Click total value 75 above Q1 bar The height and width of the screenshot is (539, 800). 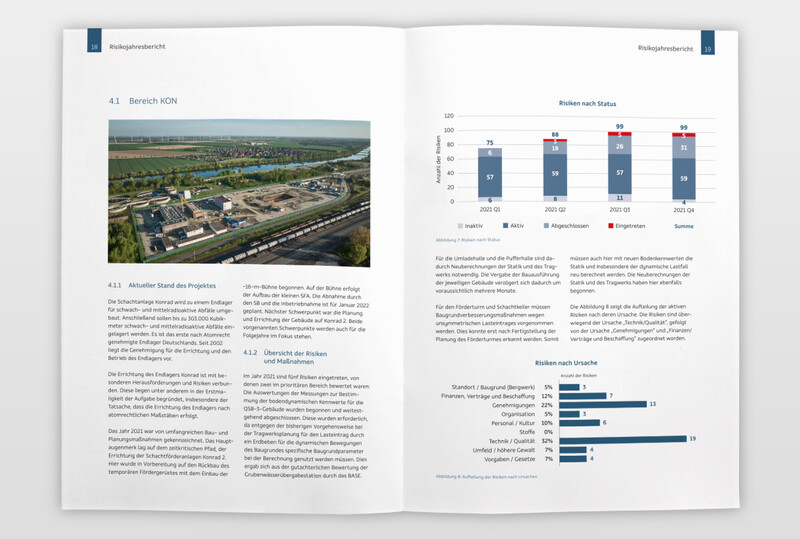tap(490, 143)
